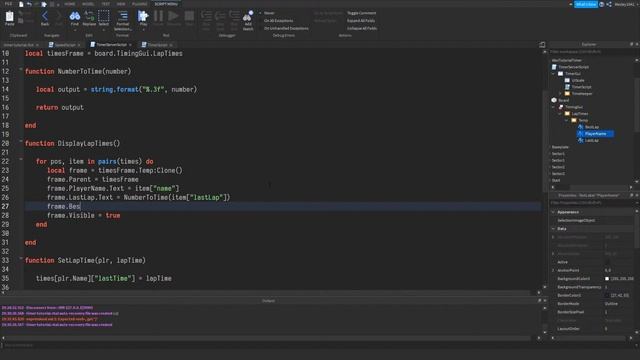Click the BorderMode Outline value

[611, 304]
